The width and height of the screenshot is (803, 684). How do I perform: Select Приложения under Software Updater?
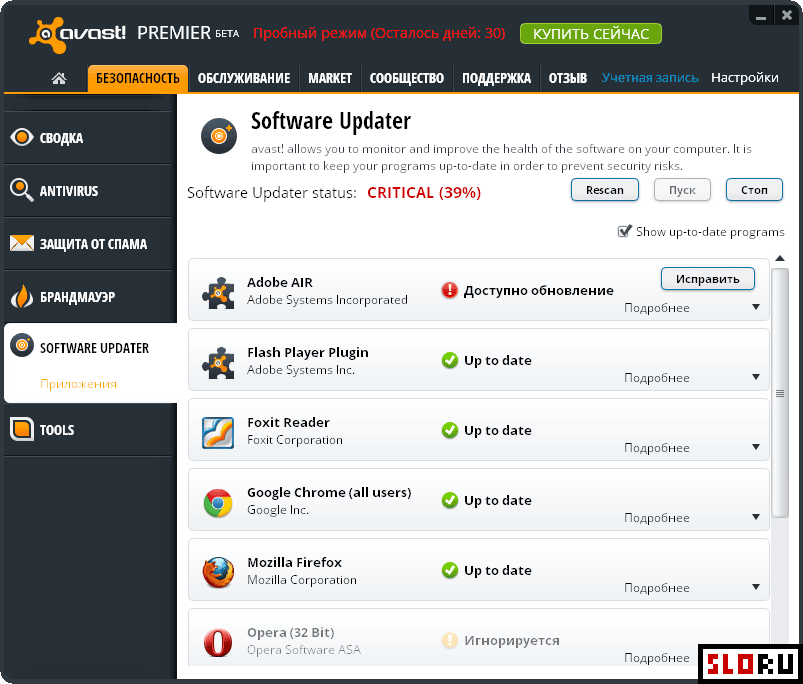click(x=78, y=384)
